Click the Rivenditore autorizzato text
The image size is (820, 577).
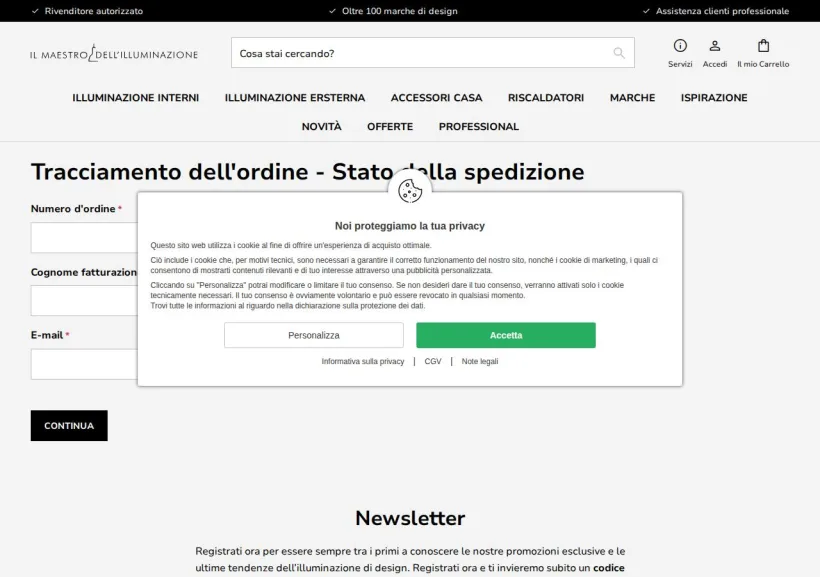(94, 11)
